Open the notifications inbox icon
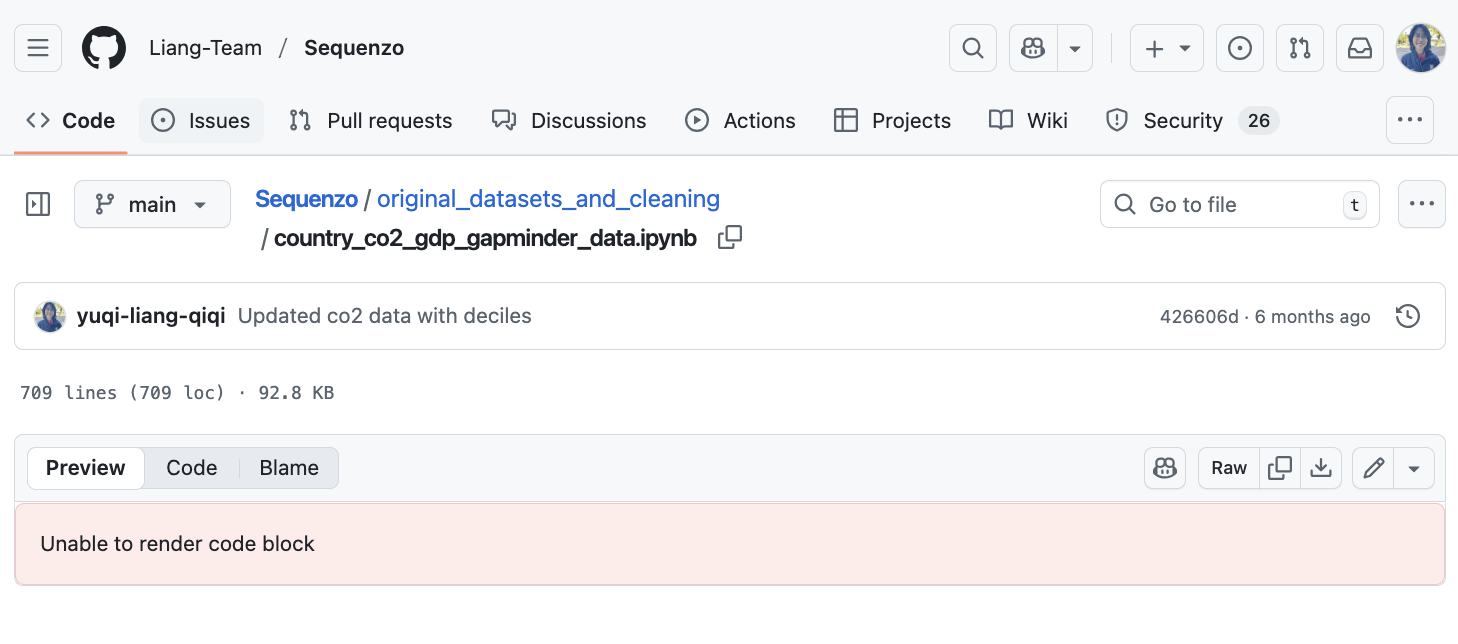This screenshot has width=1458, height=644. (x=1360, y=48)
